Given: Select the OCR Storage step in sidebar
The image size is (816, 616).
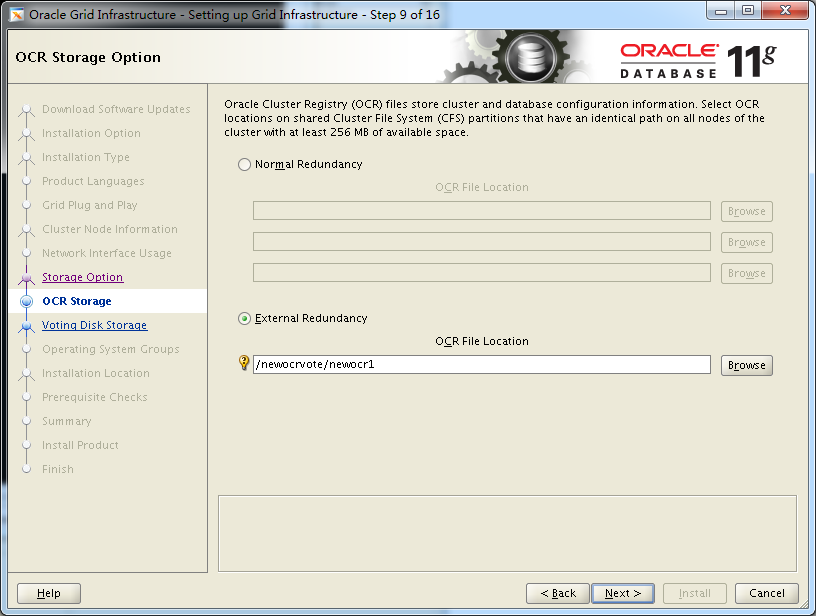Looking at the screenshot, I should (76, 301).
